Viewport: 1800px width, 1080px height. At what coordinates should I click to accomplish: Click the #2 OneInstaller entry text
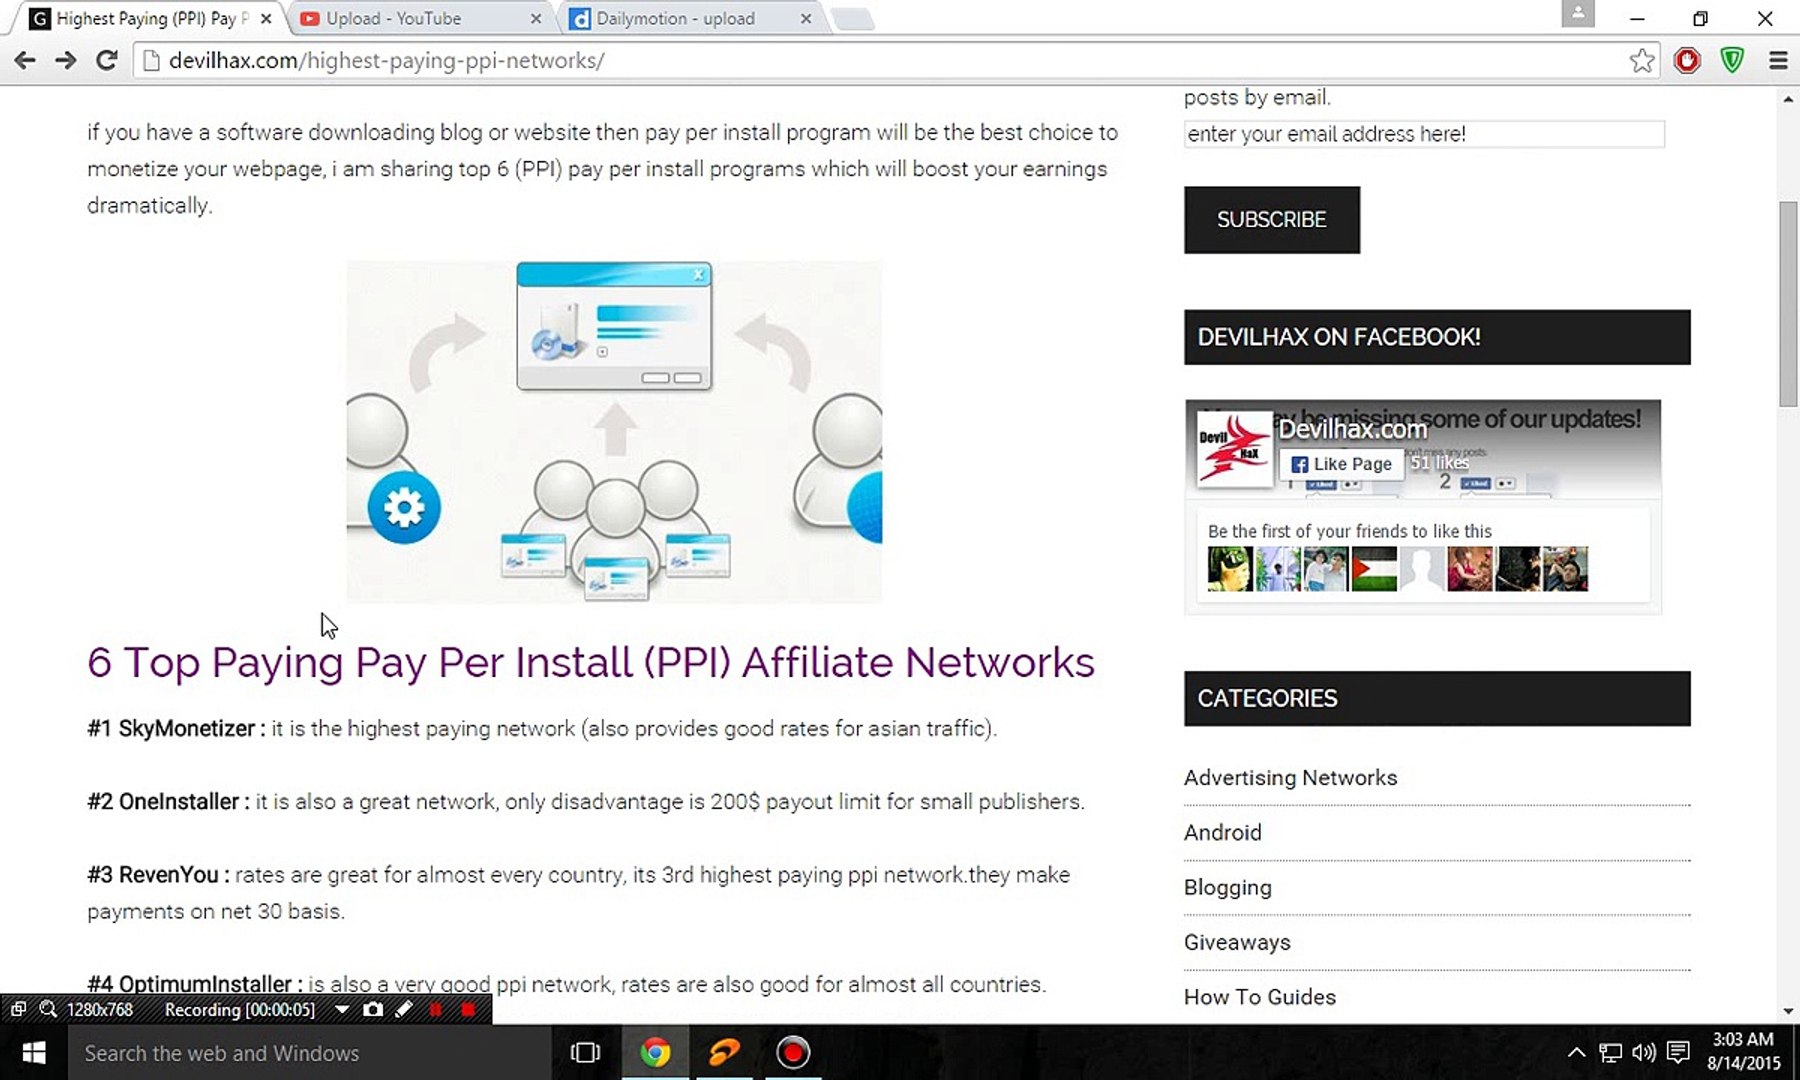click(x=586, y=802)
